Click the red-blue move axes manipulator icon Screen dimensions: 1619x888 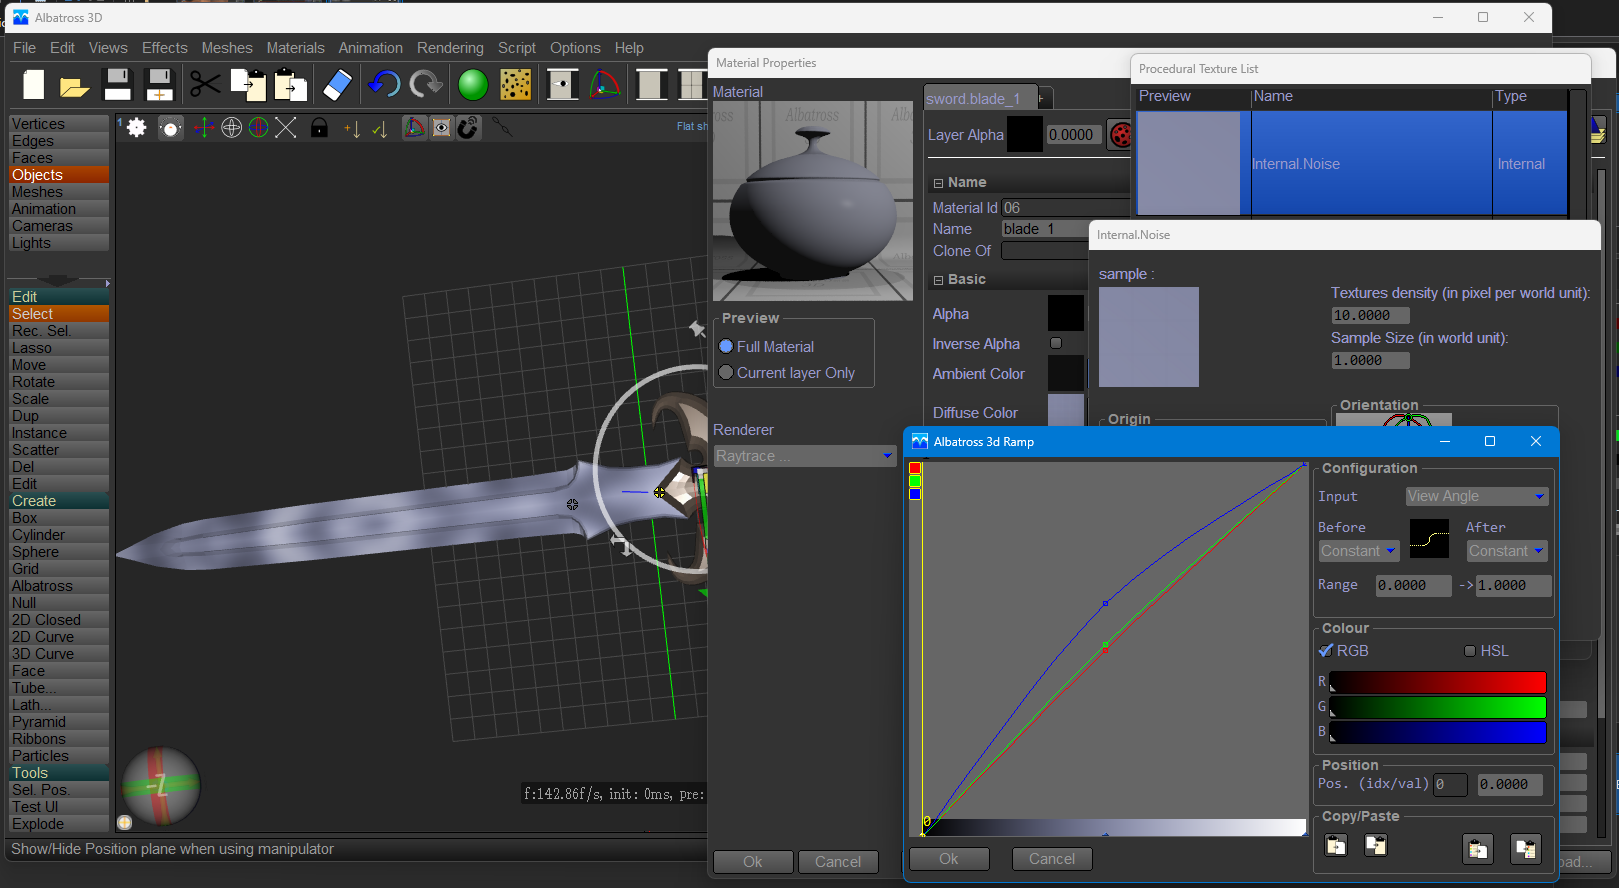coord(204,128)
